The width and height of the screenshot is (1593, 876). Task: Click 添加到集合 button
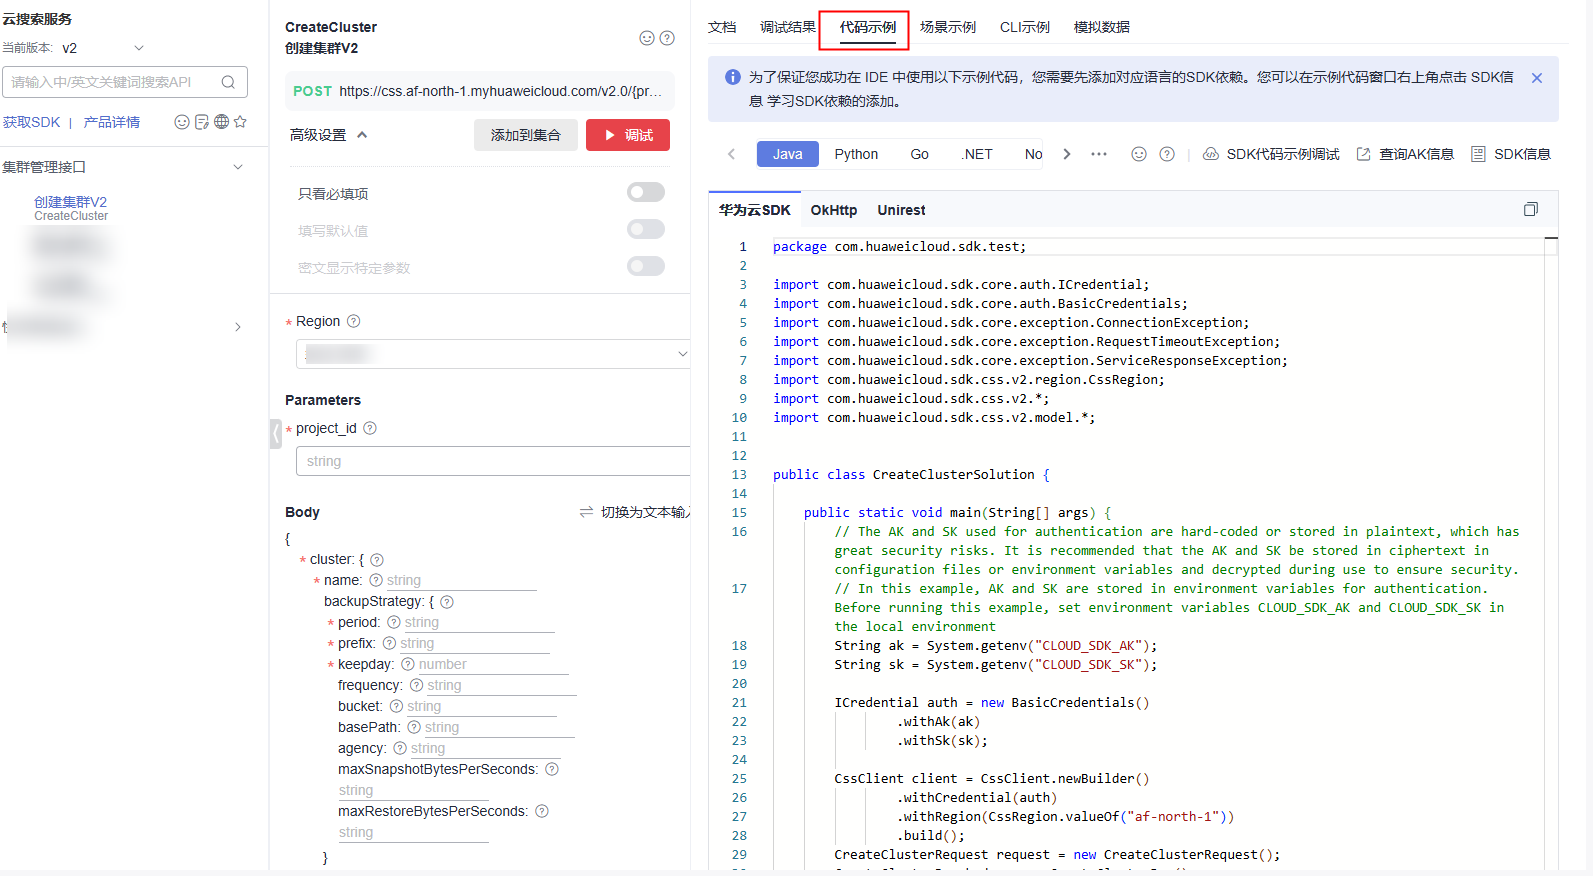click(526, 135)
